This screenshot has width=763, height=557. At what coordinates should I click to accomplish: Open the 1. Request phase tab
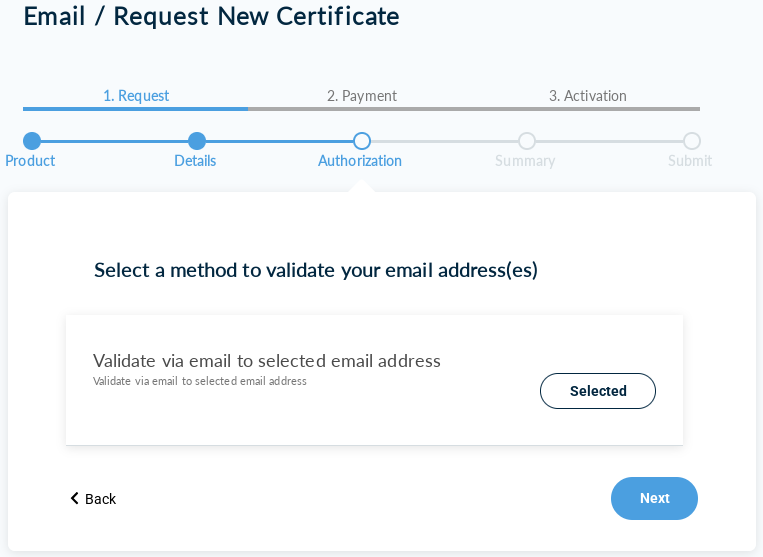coord(136,96)
